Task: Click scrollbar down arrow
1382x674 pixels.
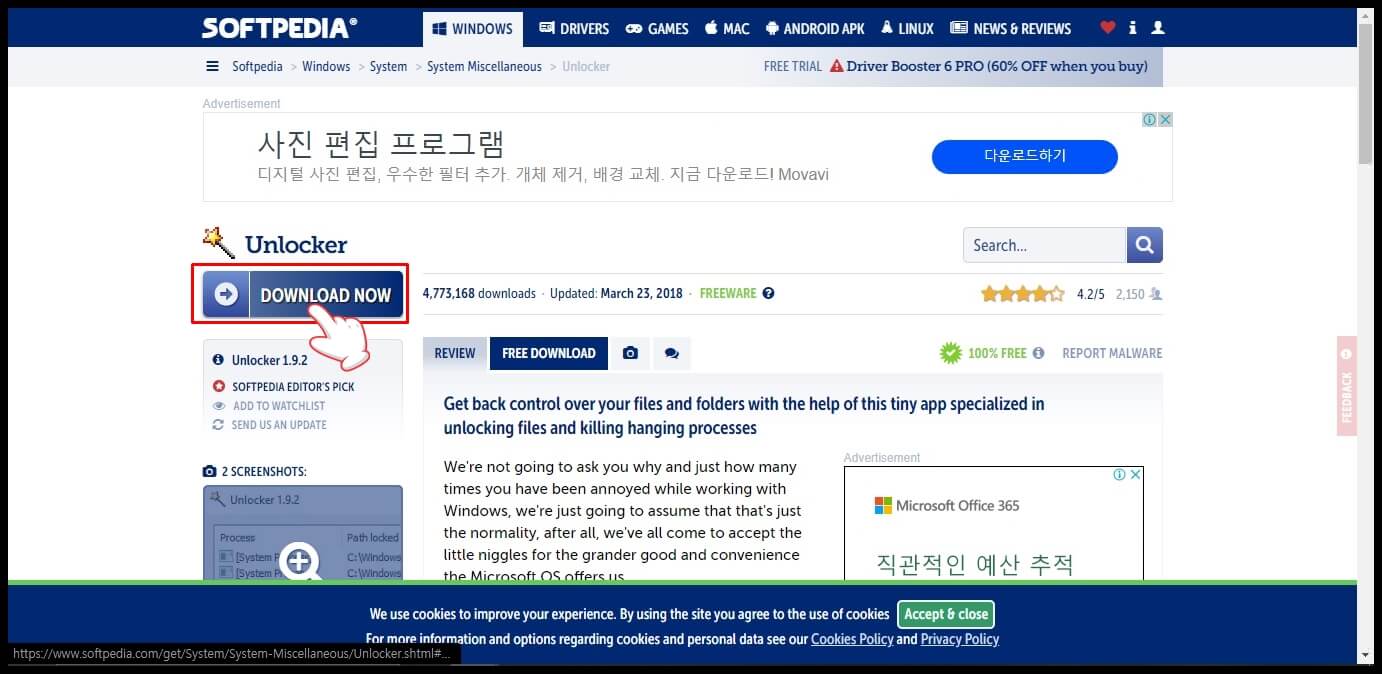Action: 1366,654
